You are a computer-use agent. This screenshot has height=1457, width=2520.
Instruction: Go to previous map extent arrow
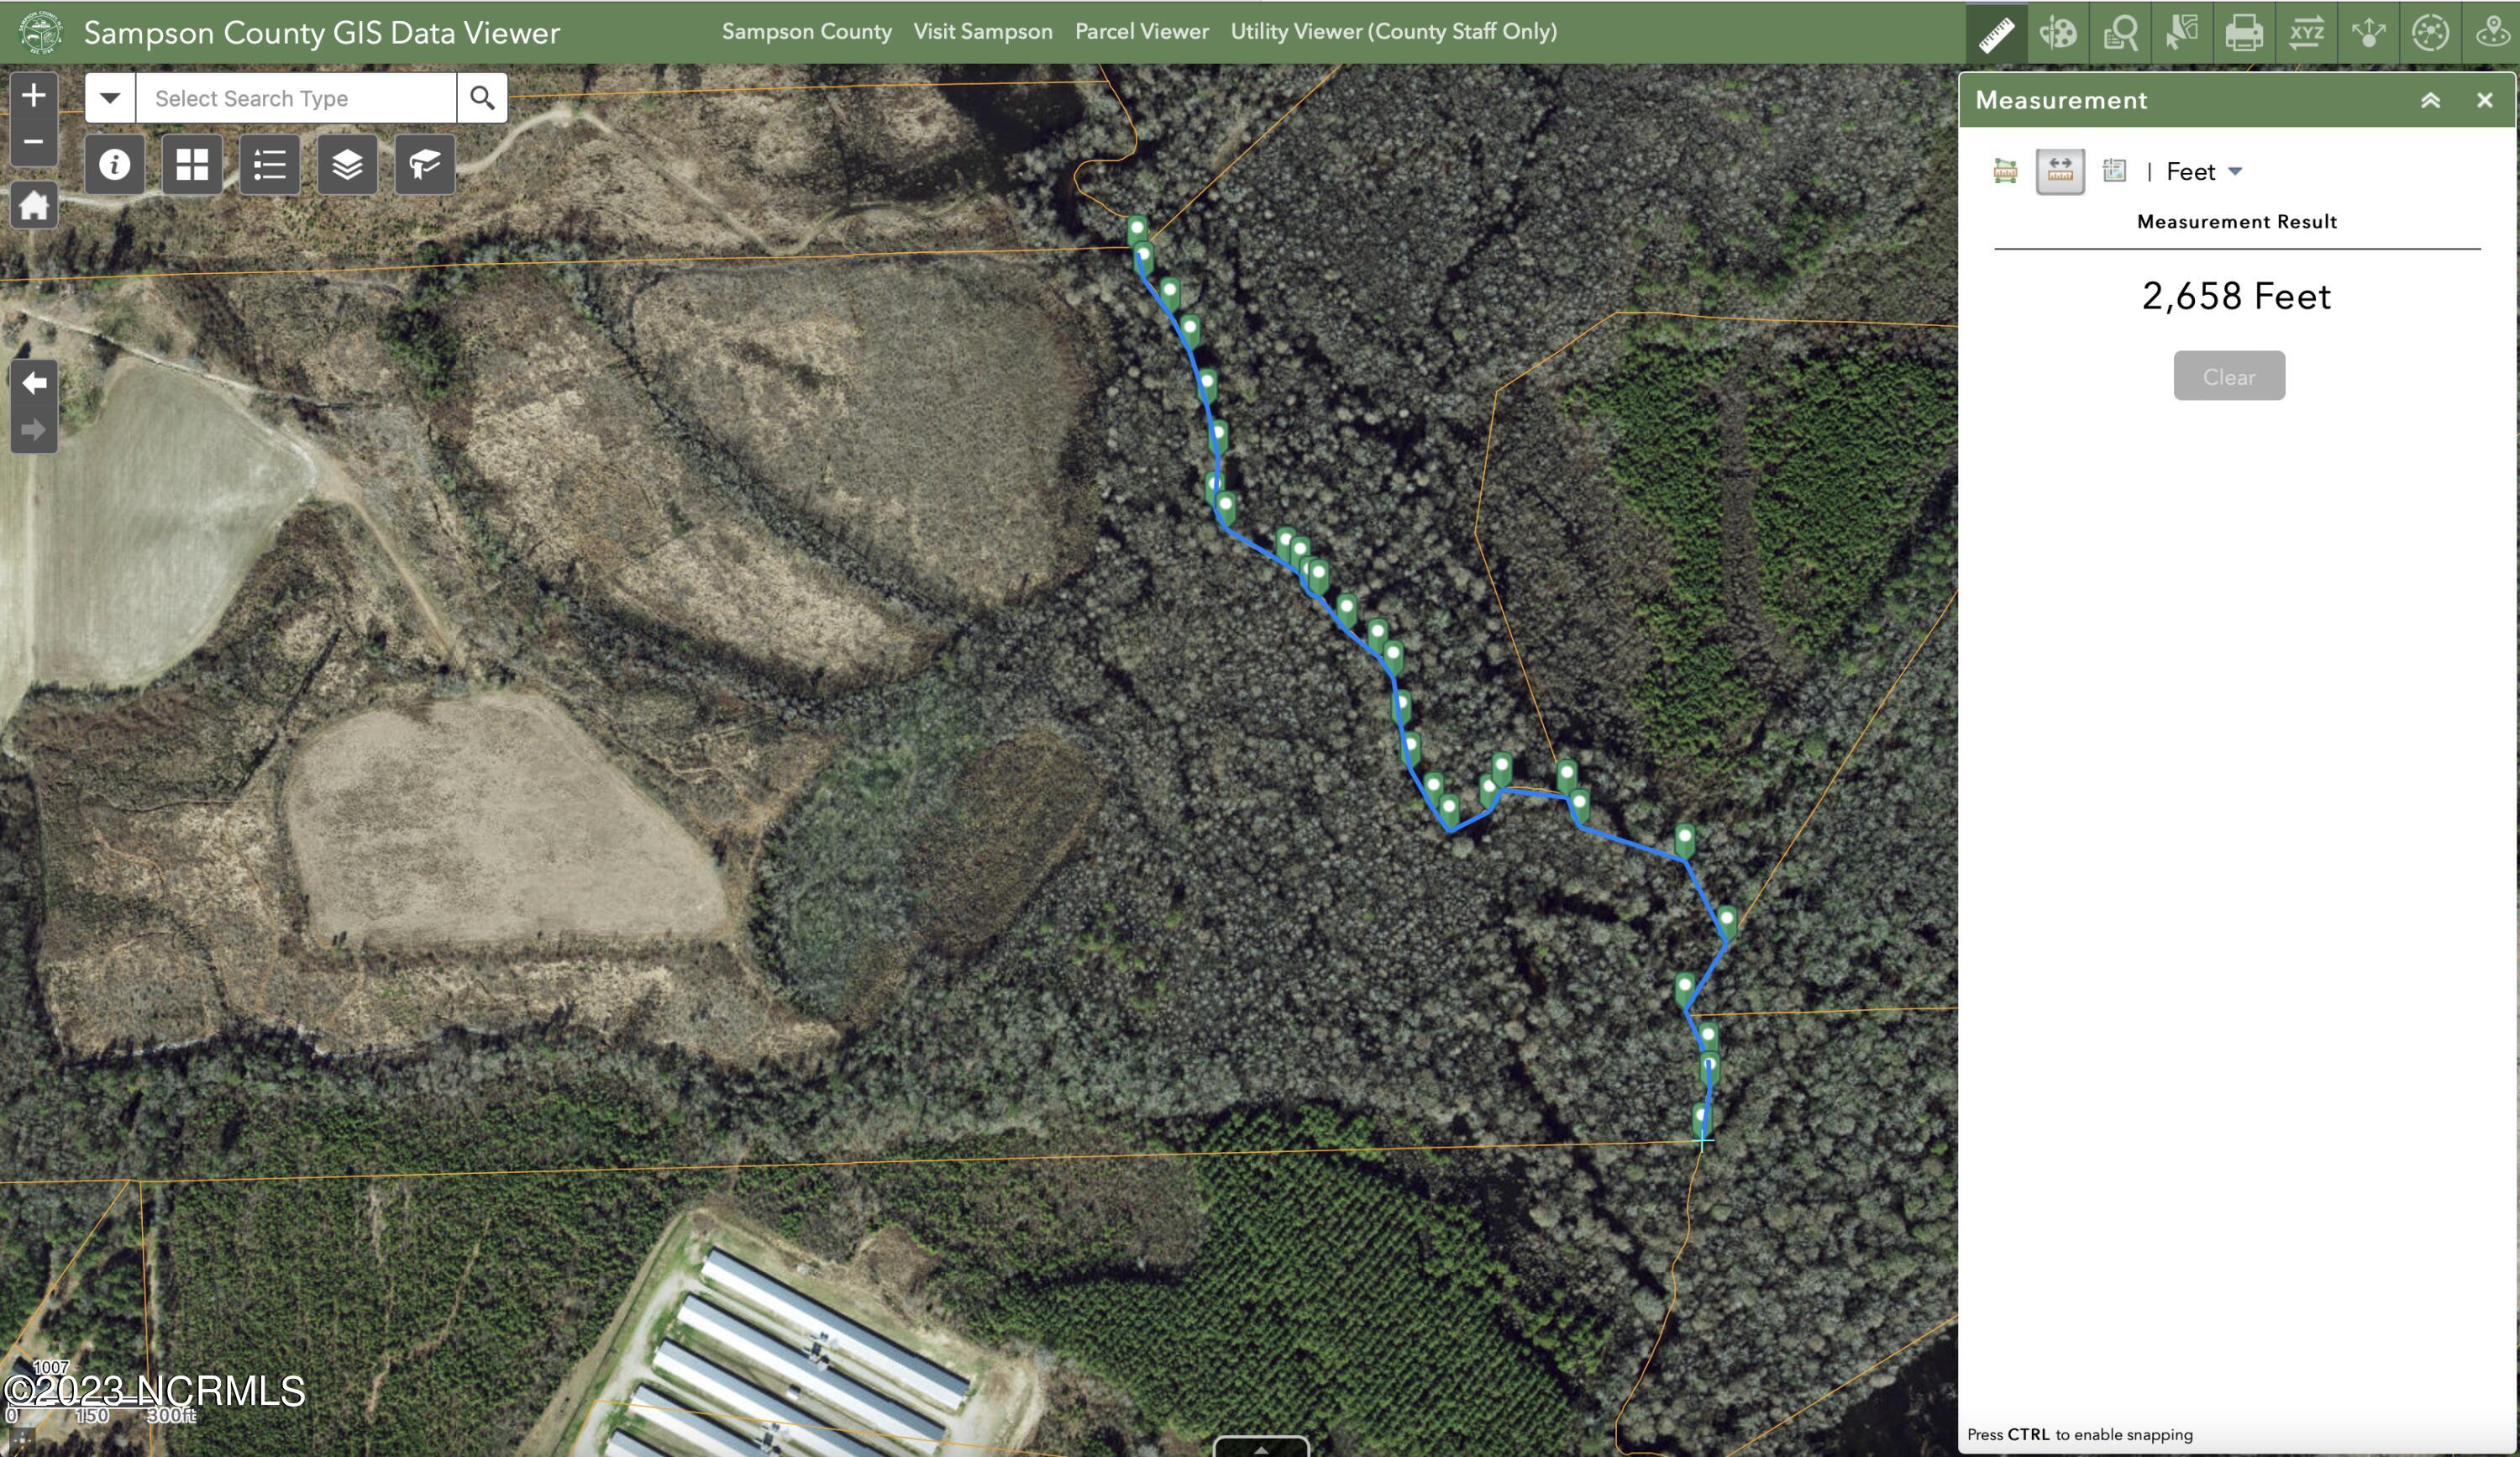tap(34, 383)
